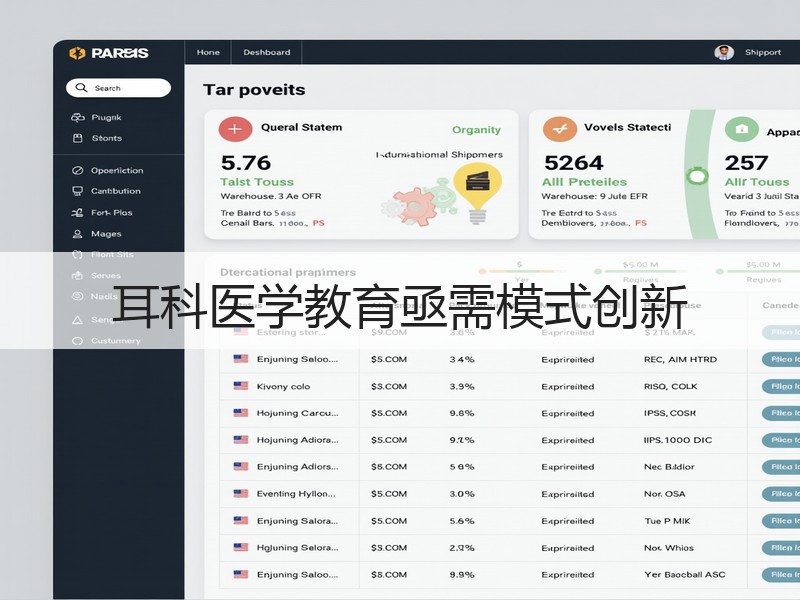This screenshot has width=800, height=600.
Task: Select the Kivony colo row name
Action: (283, 387)
